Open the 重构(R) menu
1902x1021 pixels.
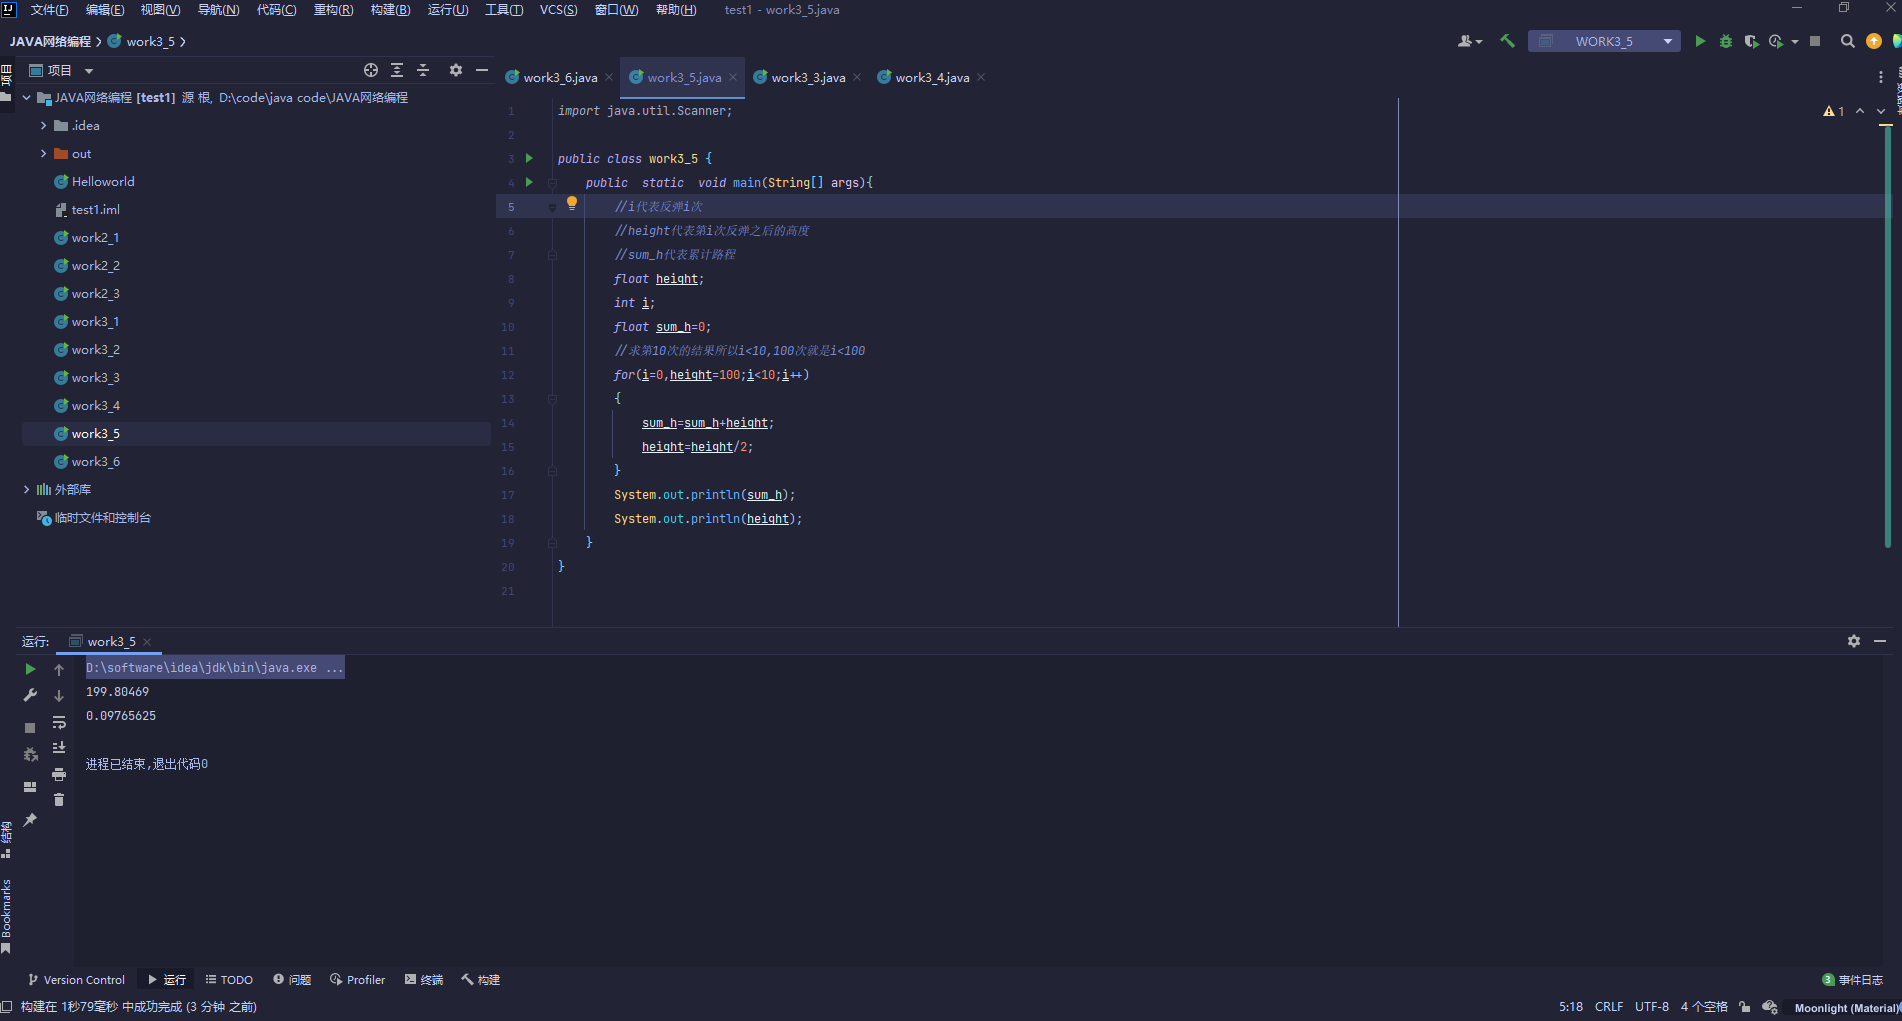tap(333, 10)
